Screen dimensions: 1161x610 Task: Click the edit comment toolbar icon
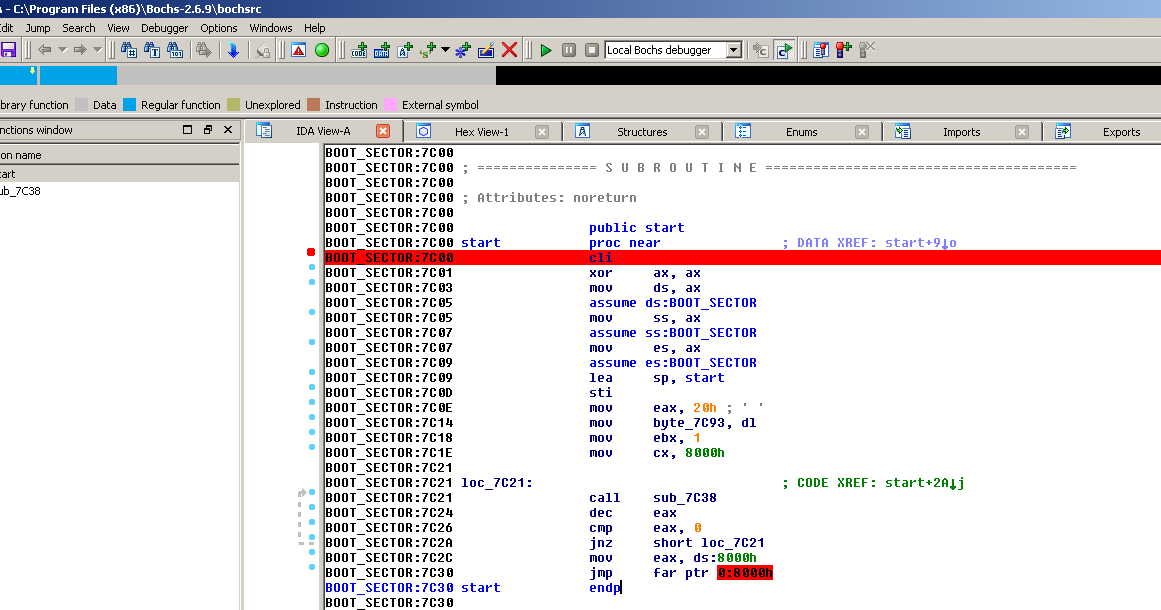[x=485, y=48]
